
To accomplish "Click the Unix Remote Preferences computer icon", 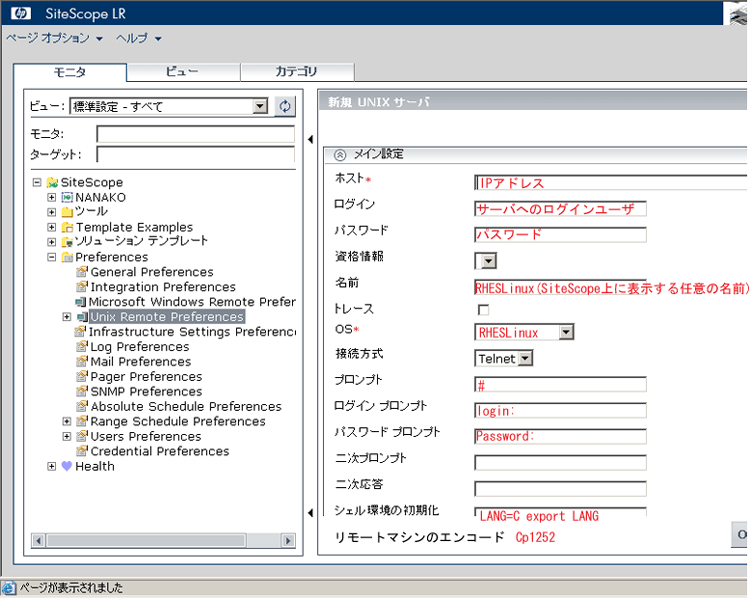I will pos(82,317).
